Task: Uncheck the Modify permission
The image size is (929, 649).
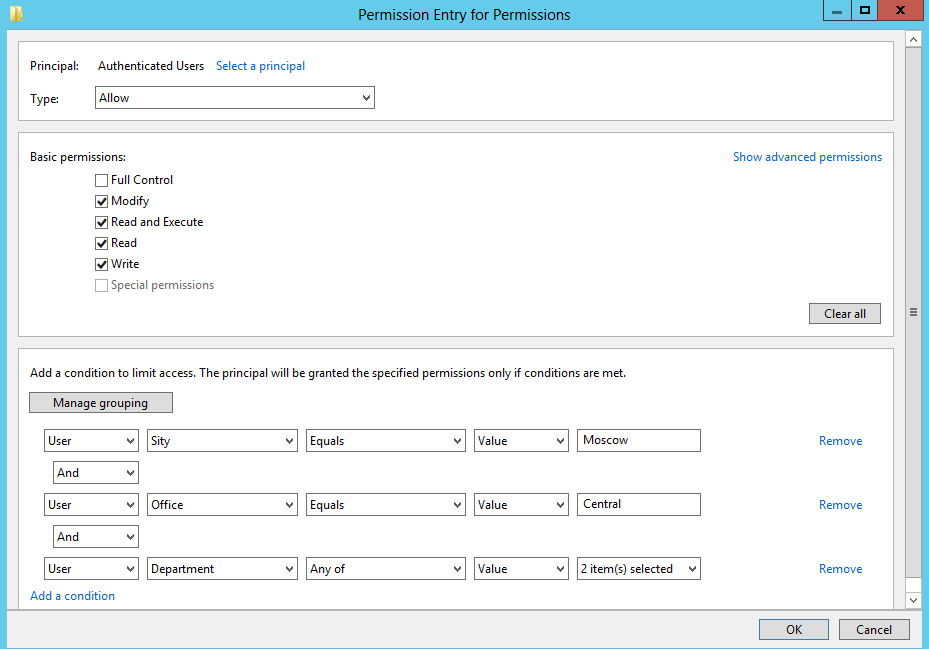Action: pyautogui.click(x=101, y=202)
